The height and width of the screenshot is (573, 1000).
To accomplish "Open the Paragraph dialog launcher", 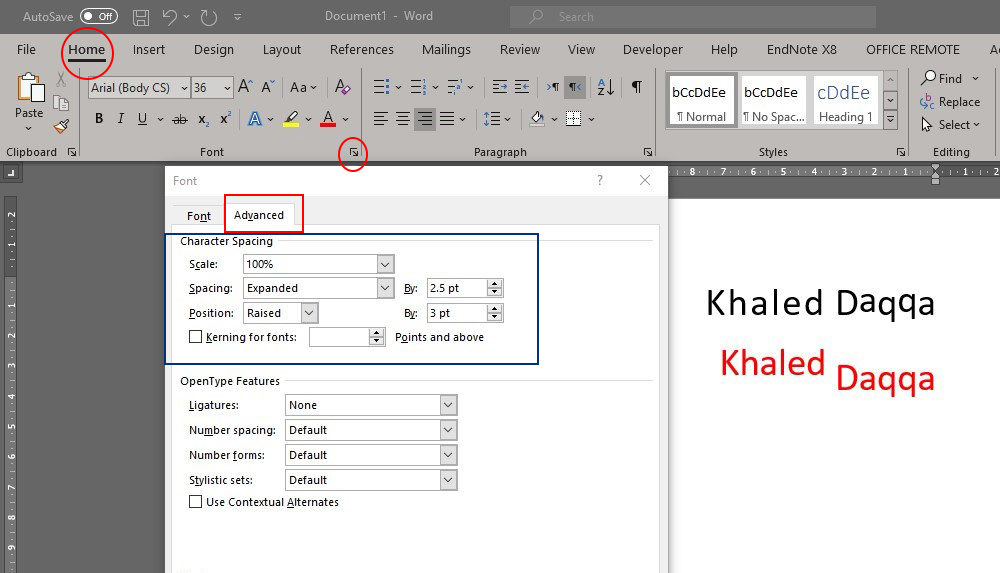I will tap(648, 152).
